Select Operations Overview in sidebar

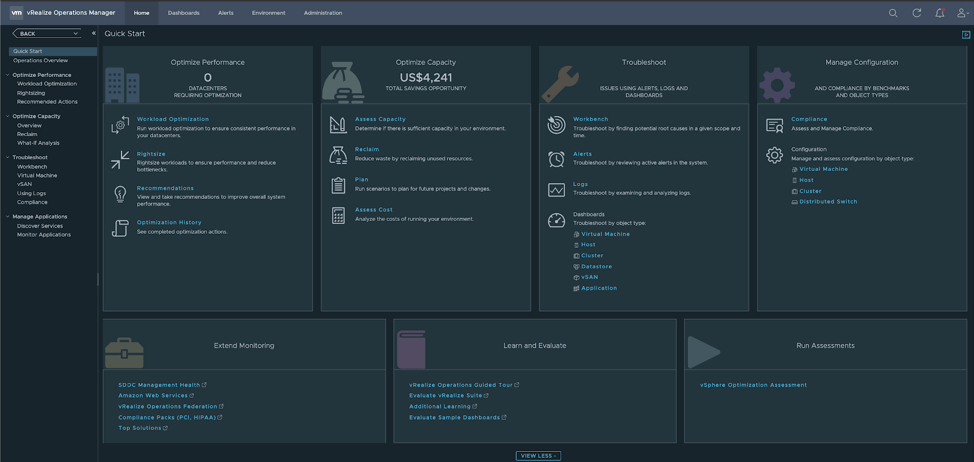tap(40, 61)
